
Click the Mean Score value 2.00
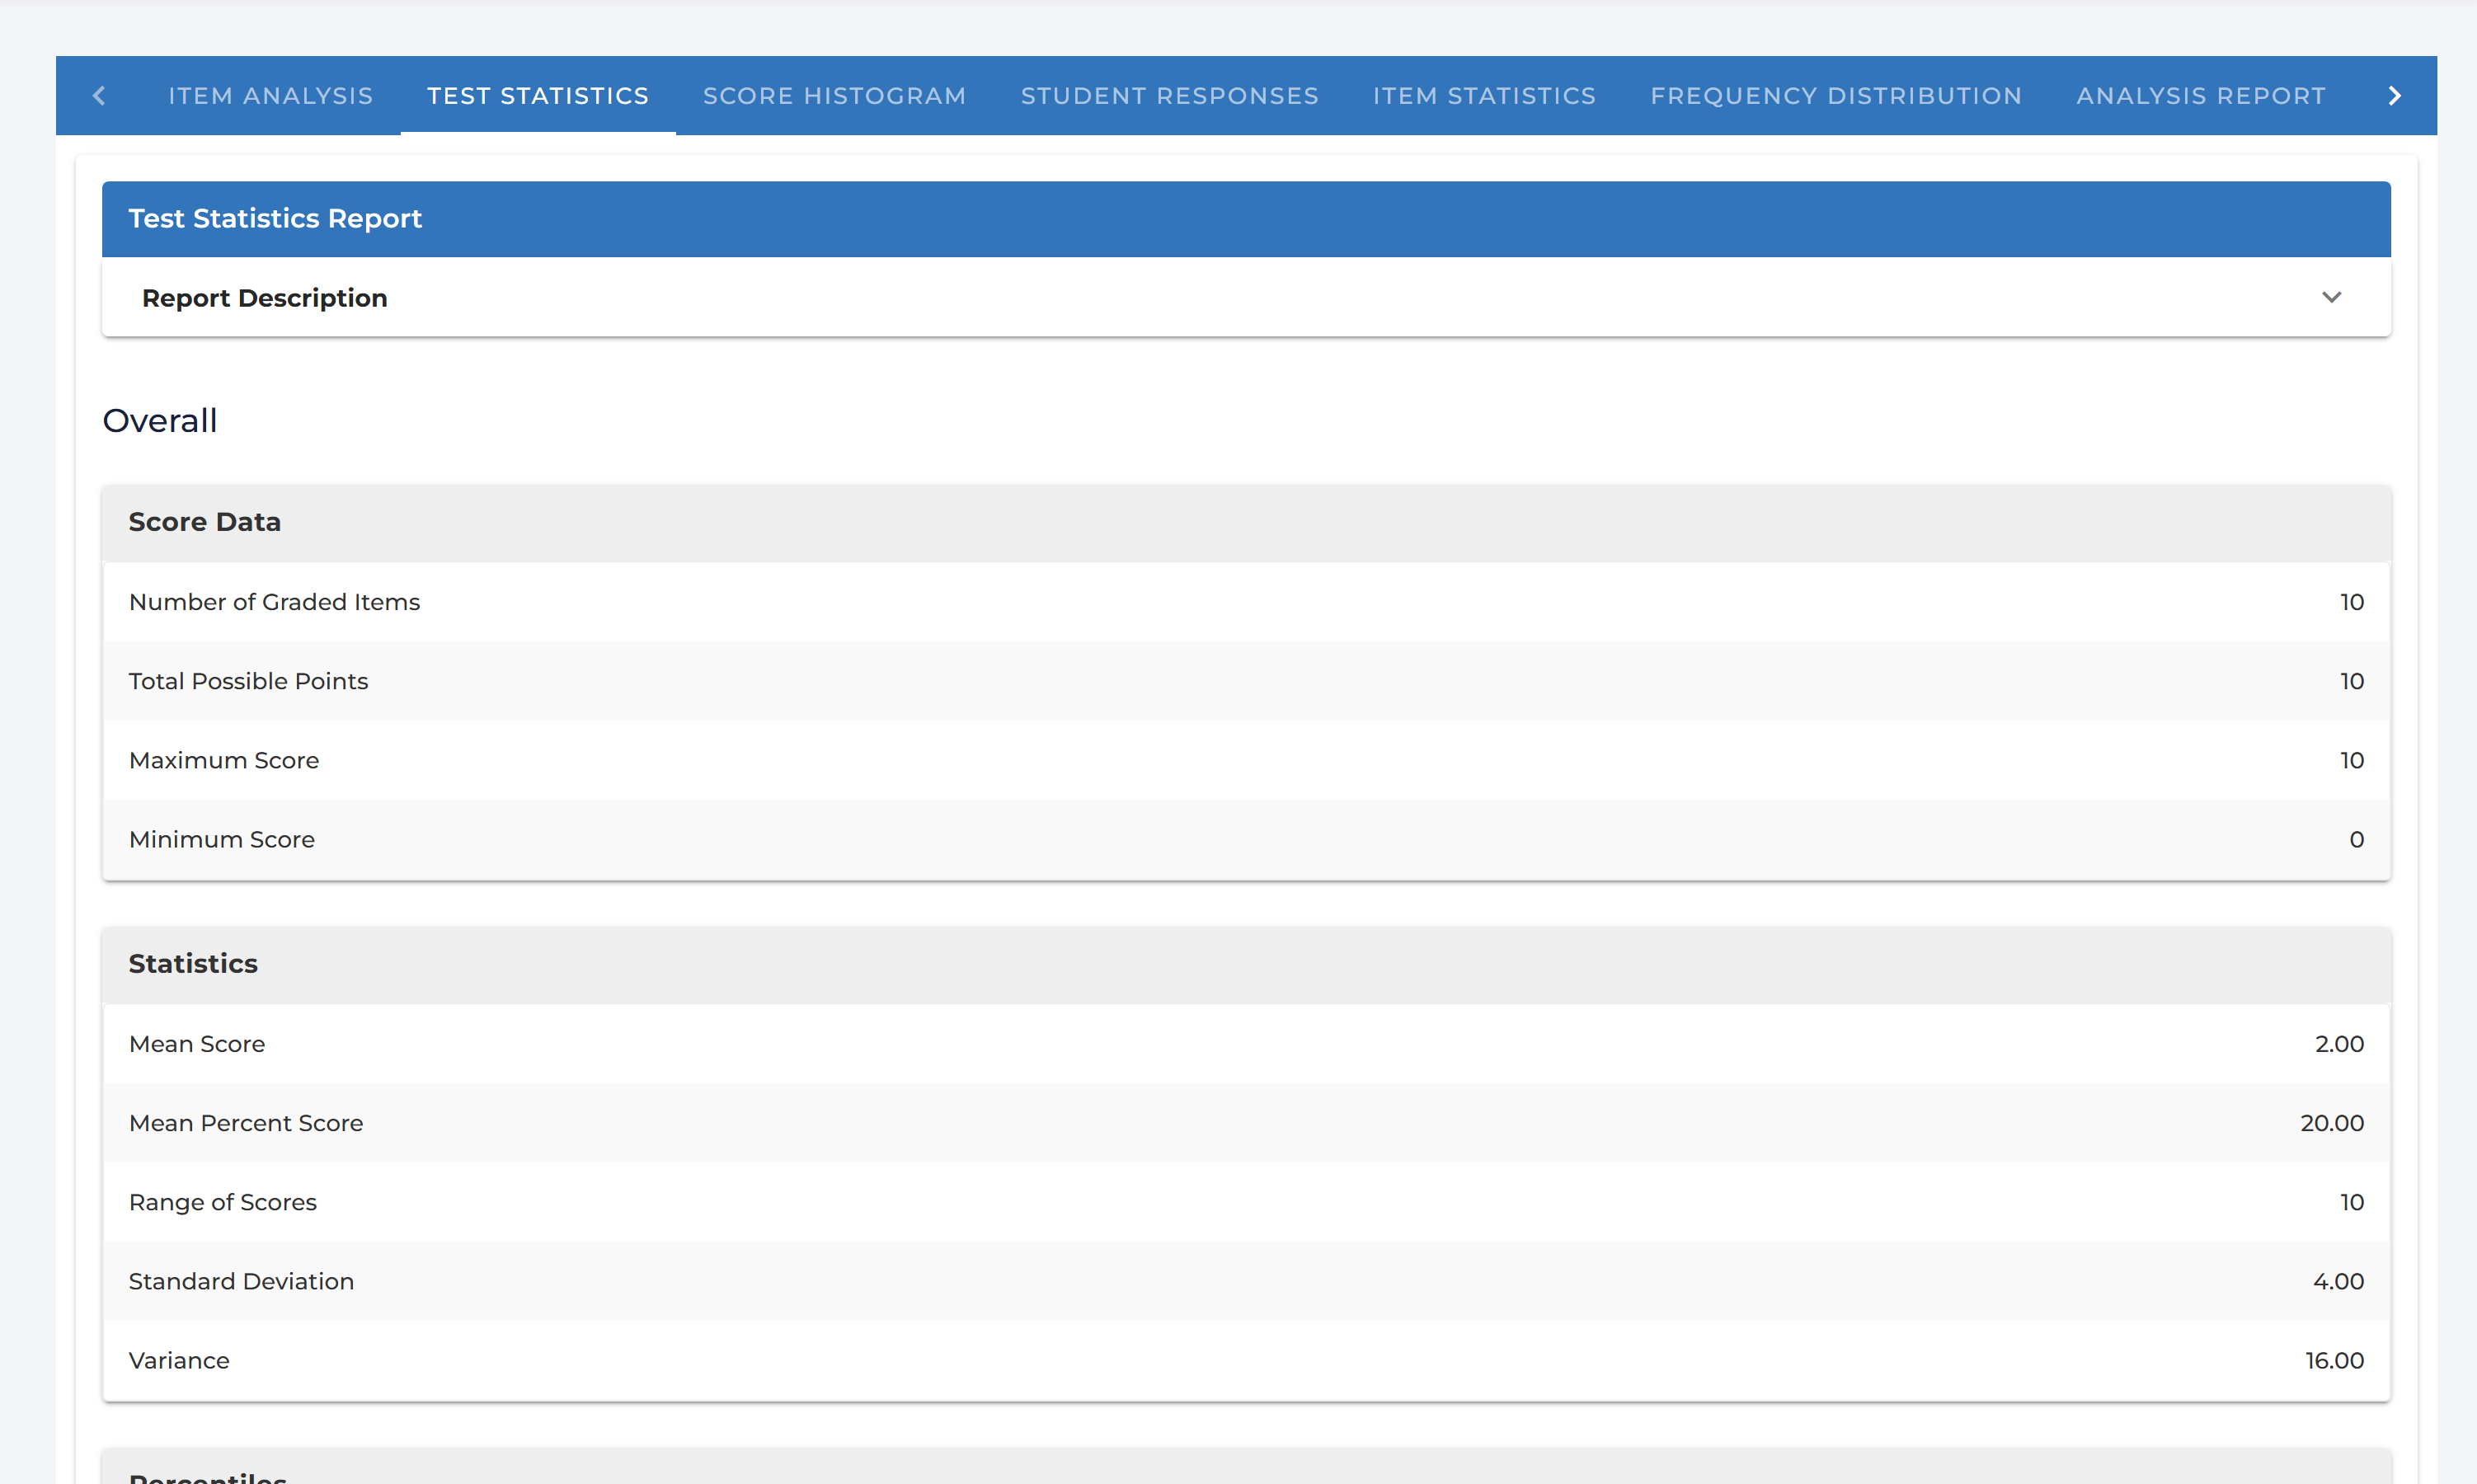[x=2339, y=1044]
